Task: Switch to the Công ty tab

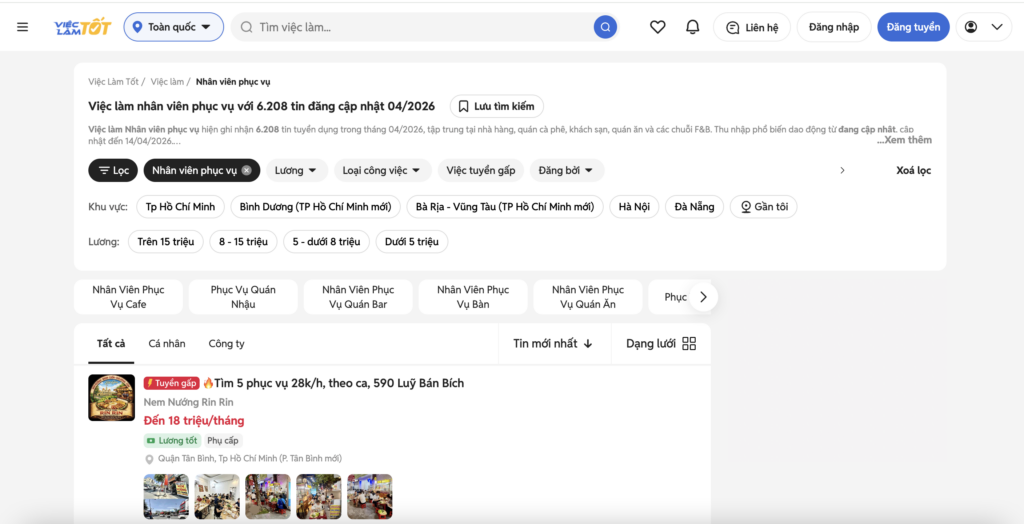Action: coord(226,344)
